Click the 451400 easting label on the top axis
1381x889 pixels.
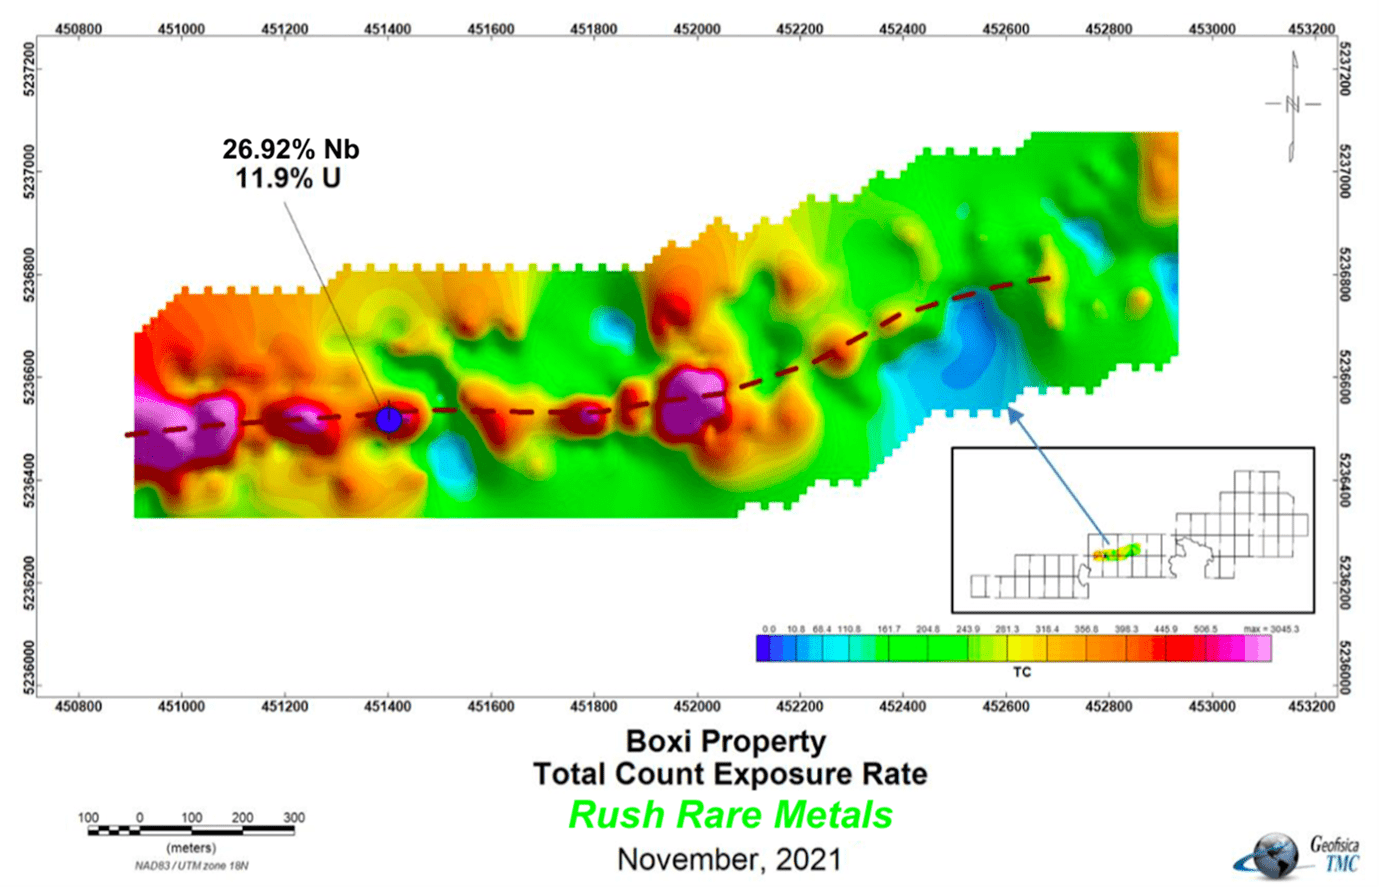pyautogui.click(x=388, y=29)
